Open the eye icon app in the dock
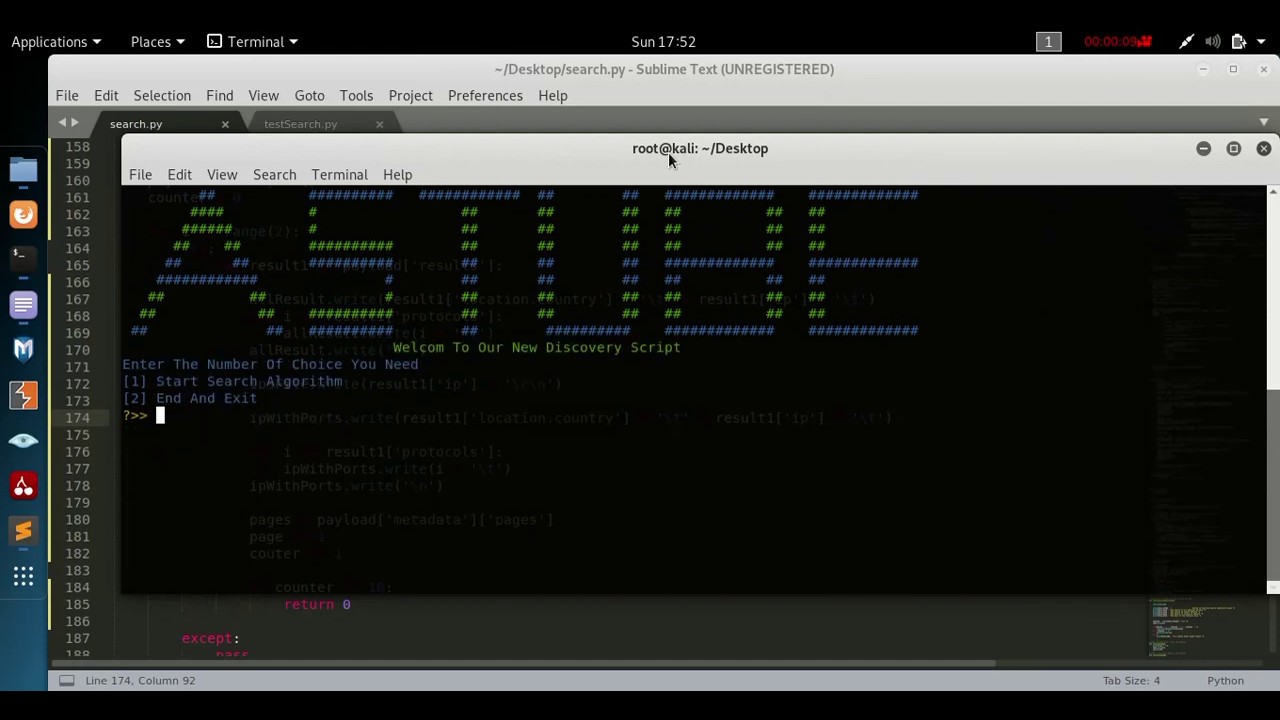Screen dimensions: 1280x720 pos(23,440)
